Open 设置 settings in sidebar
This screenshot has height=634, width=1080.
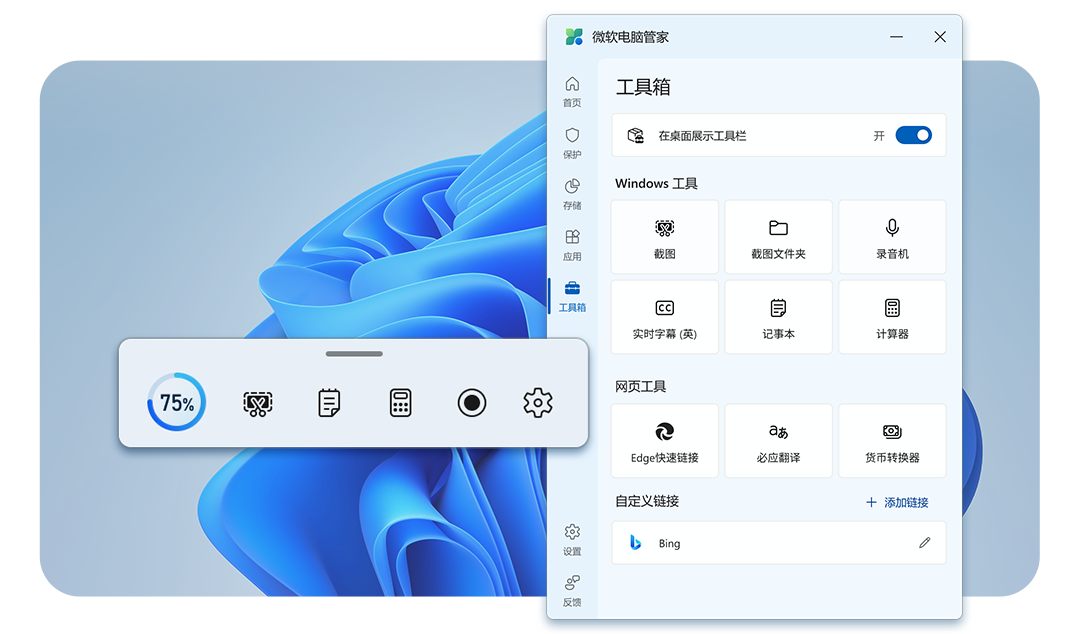click(572, 540)
